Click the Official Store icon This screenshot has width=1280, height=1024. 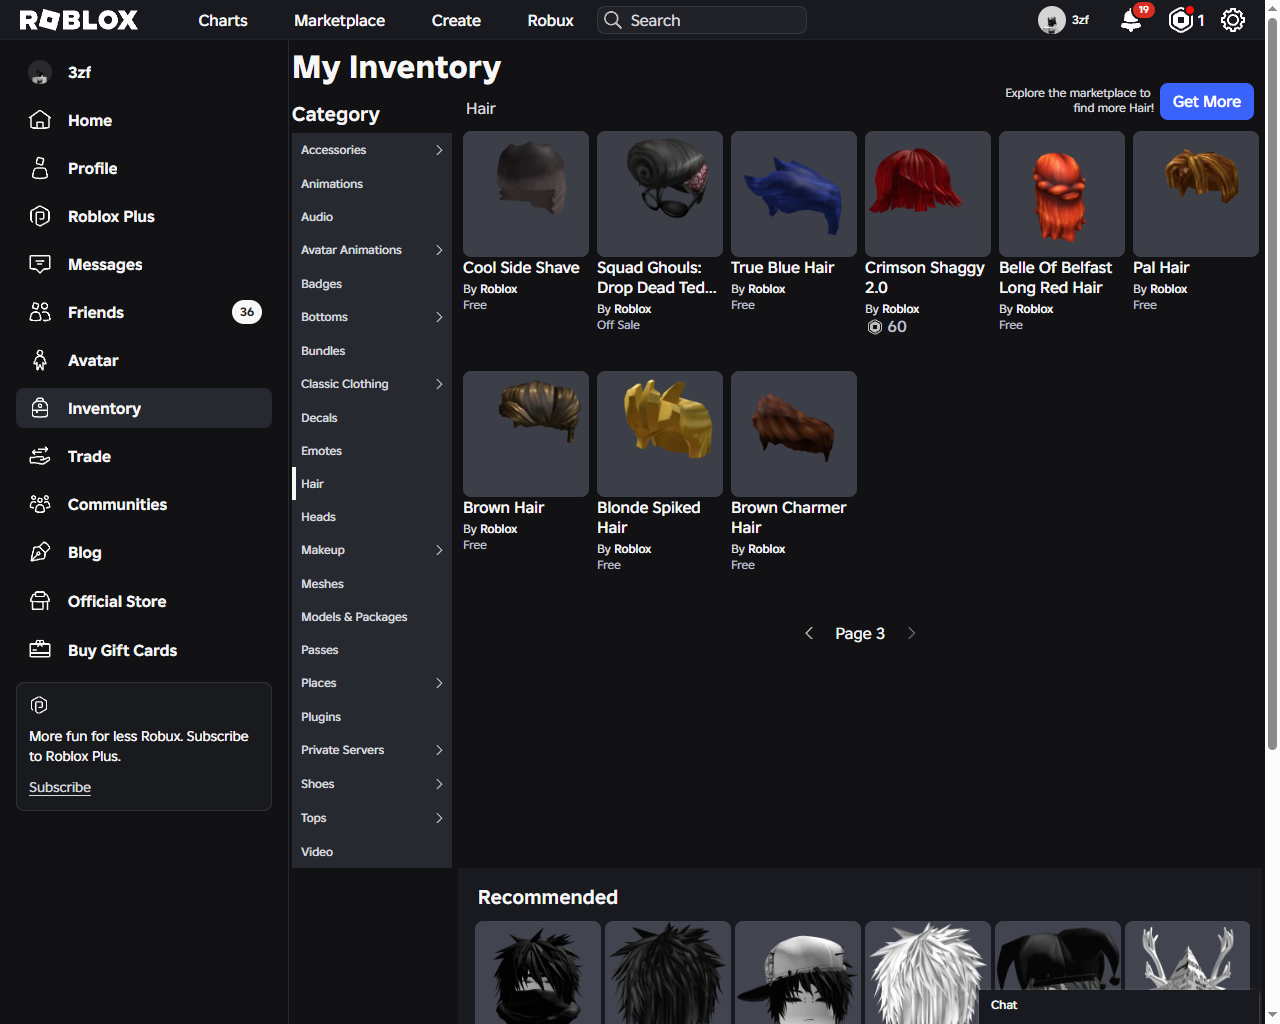coord(40,601)
